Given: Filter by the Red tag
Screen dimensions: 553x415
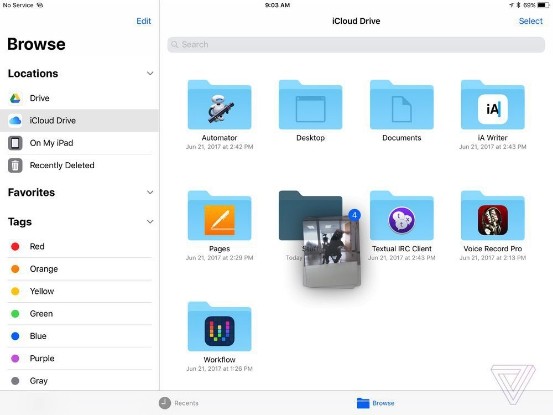Looking at the screenshot, I should click(x=80, y=246).
